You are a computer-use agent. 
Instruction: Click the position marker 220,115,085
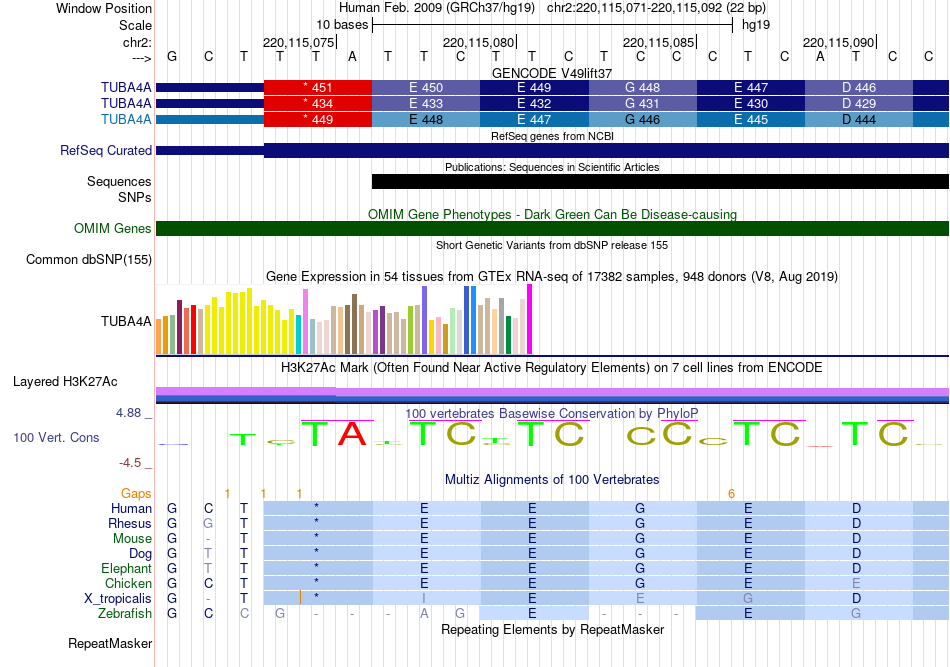click(x=659, y=42)
